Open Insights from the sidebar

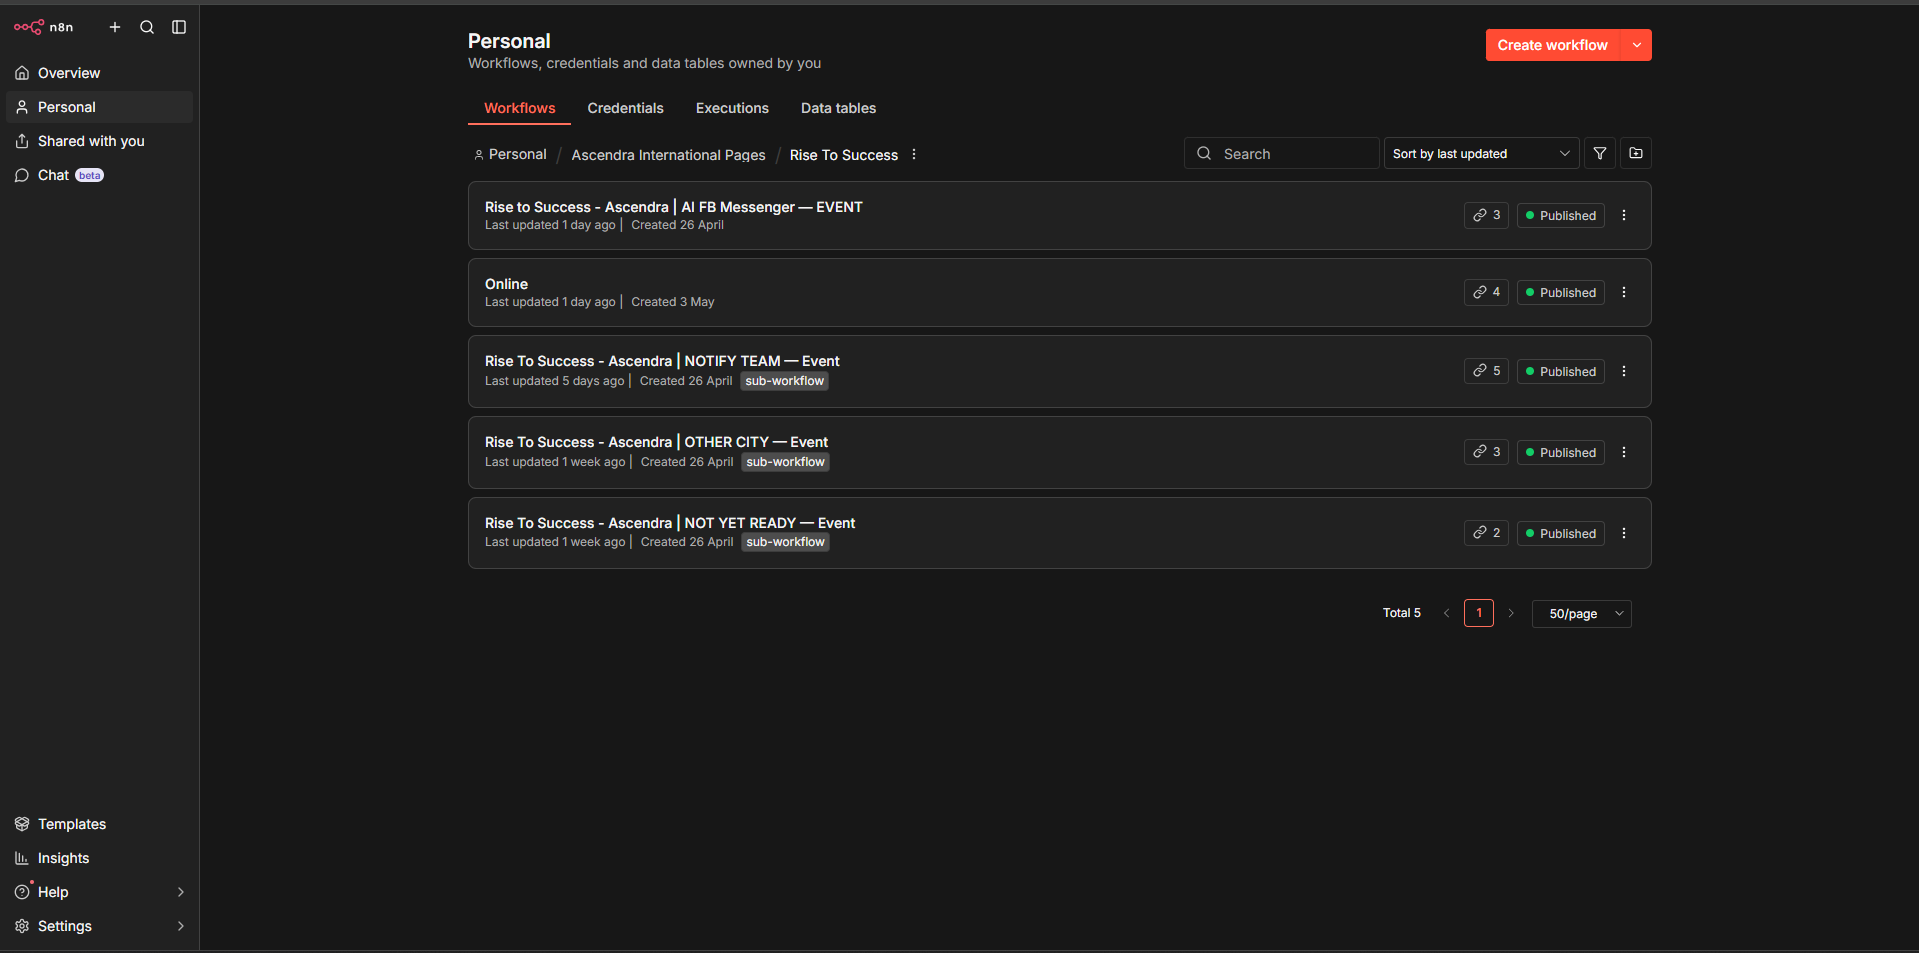coord(99,858)
